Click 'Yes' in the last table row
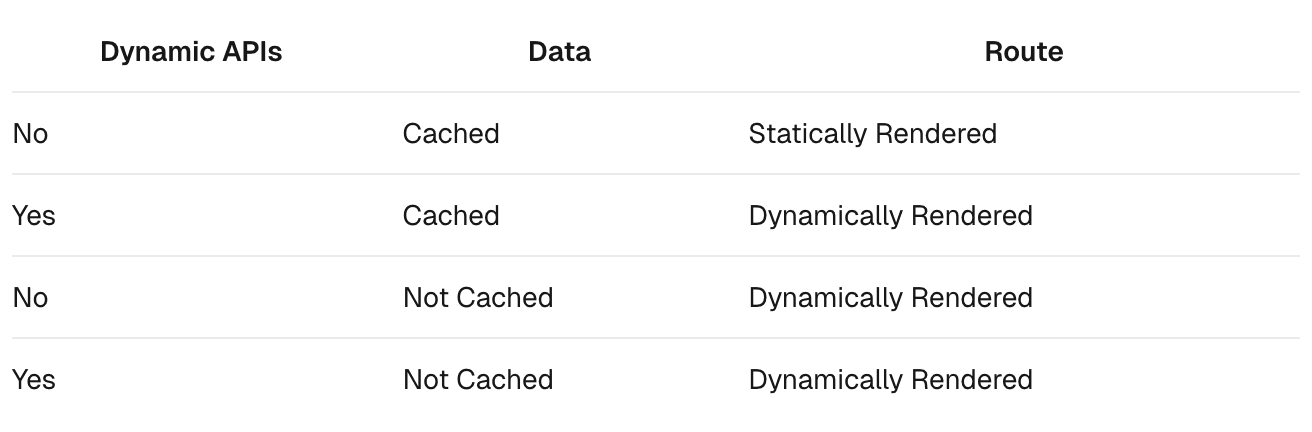Image resolution: width=1312 pixels, height=432 pixels. [x=33, y=380]
